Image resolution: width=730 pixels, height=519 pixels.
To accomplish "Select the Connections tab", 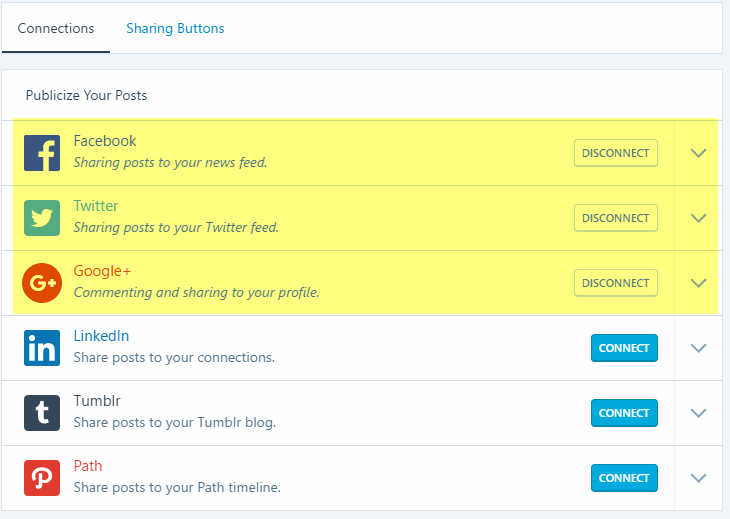I will [56, 28].
